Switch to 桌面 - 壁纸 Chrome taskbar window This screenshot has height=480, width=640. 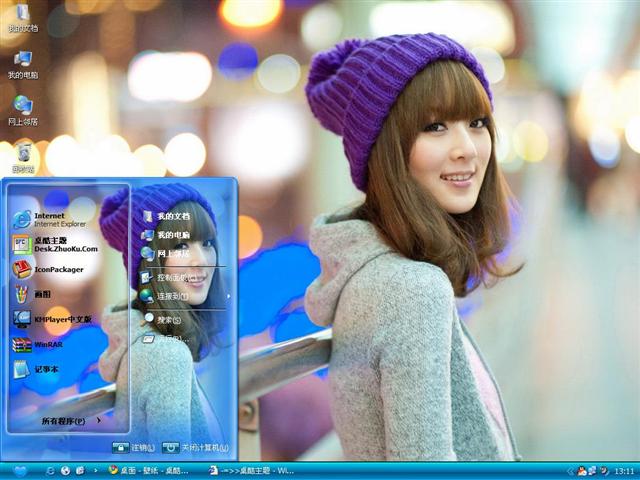point(149,471)
